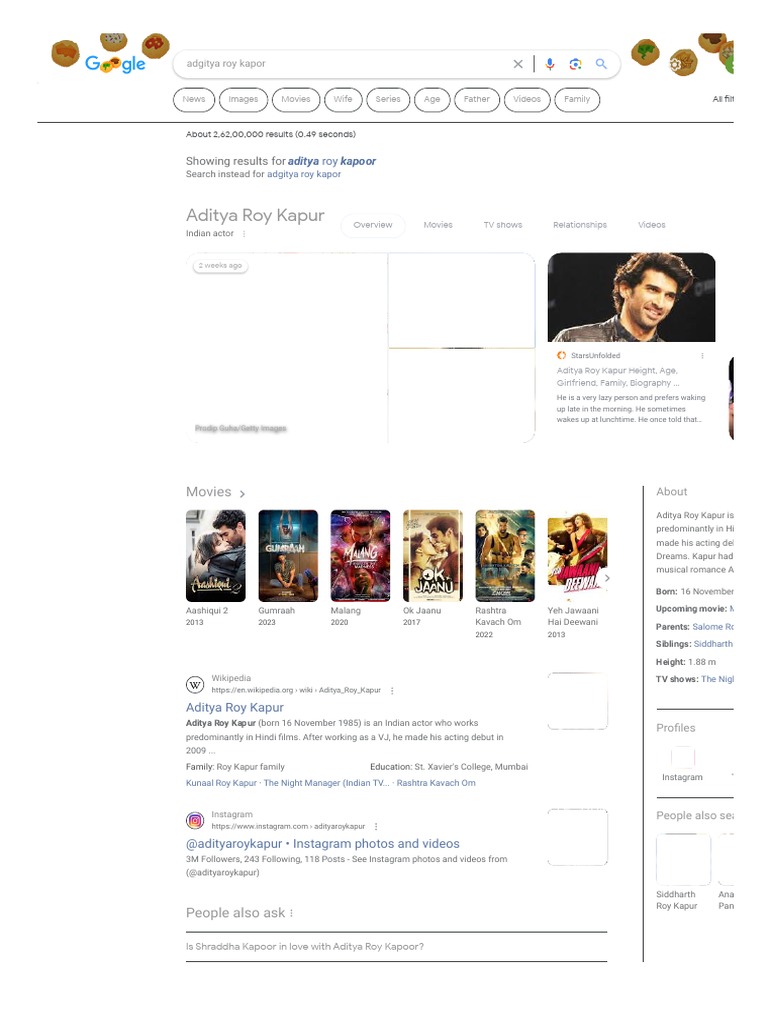Open Siddharth Roy Kapur people card
This screenshot has height=1024, width=768.
tap(683, 872)
